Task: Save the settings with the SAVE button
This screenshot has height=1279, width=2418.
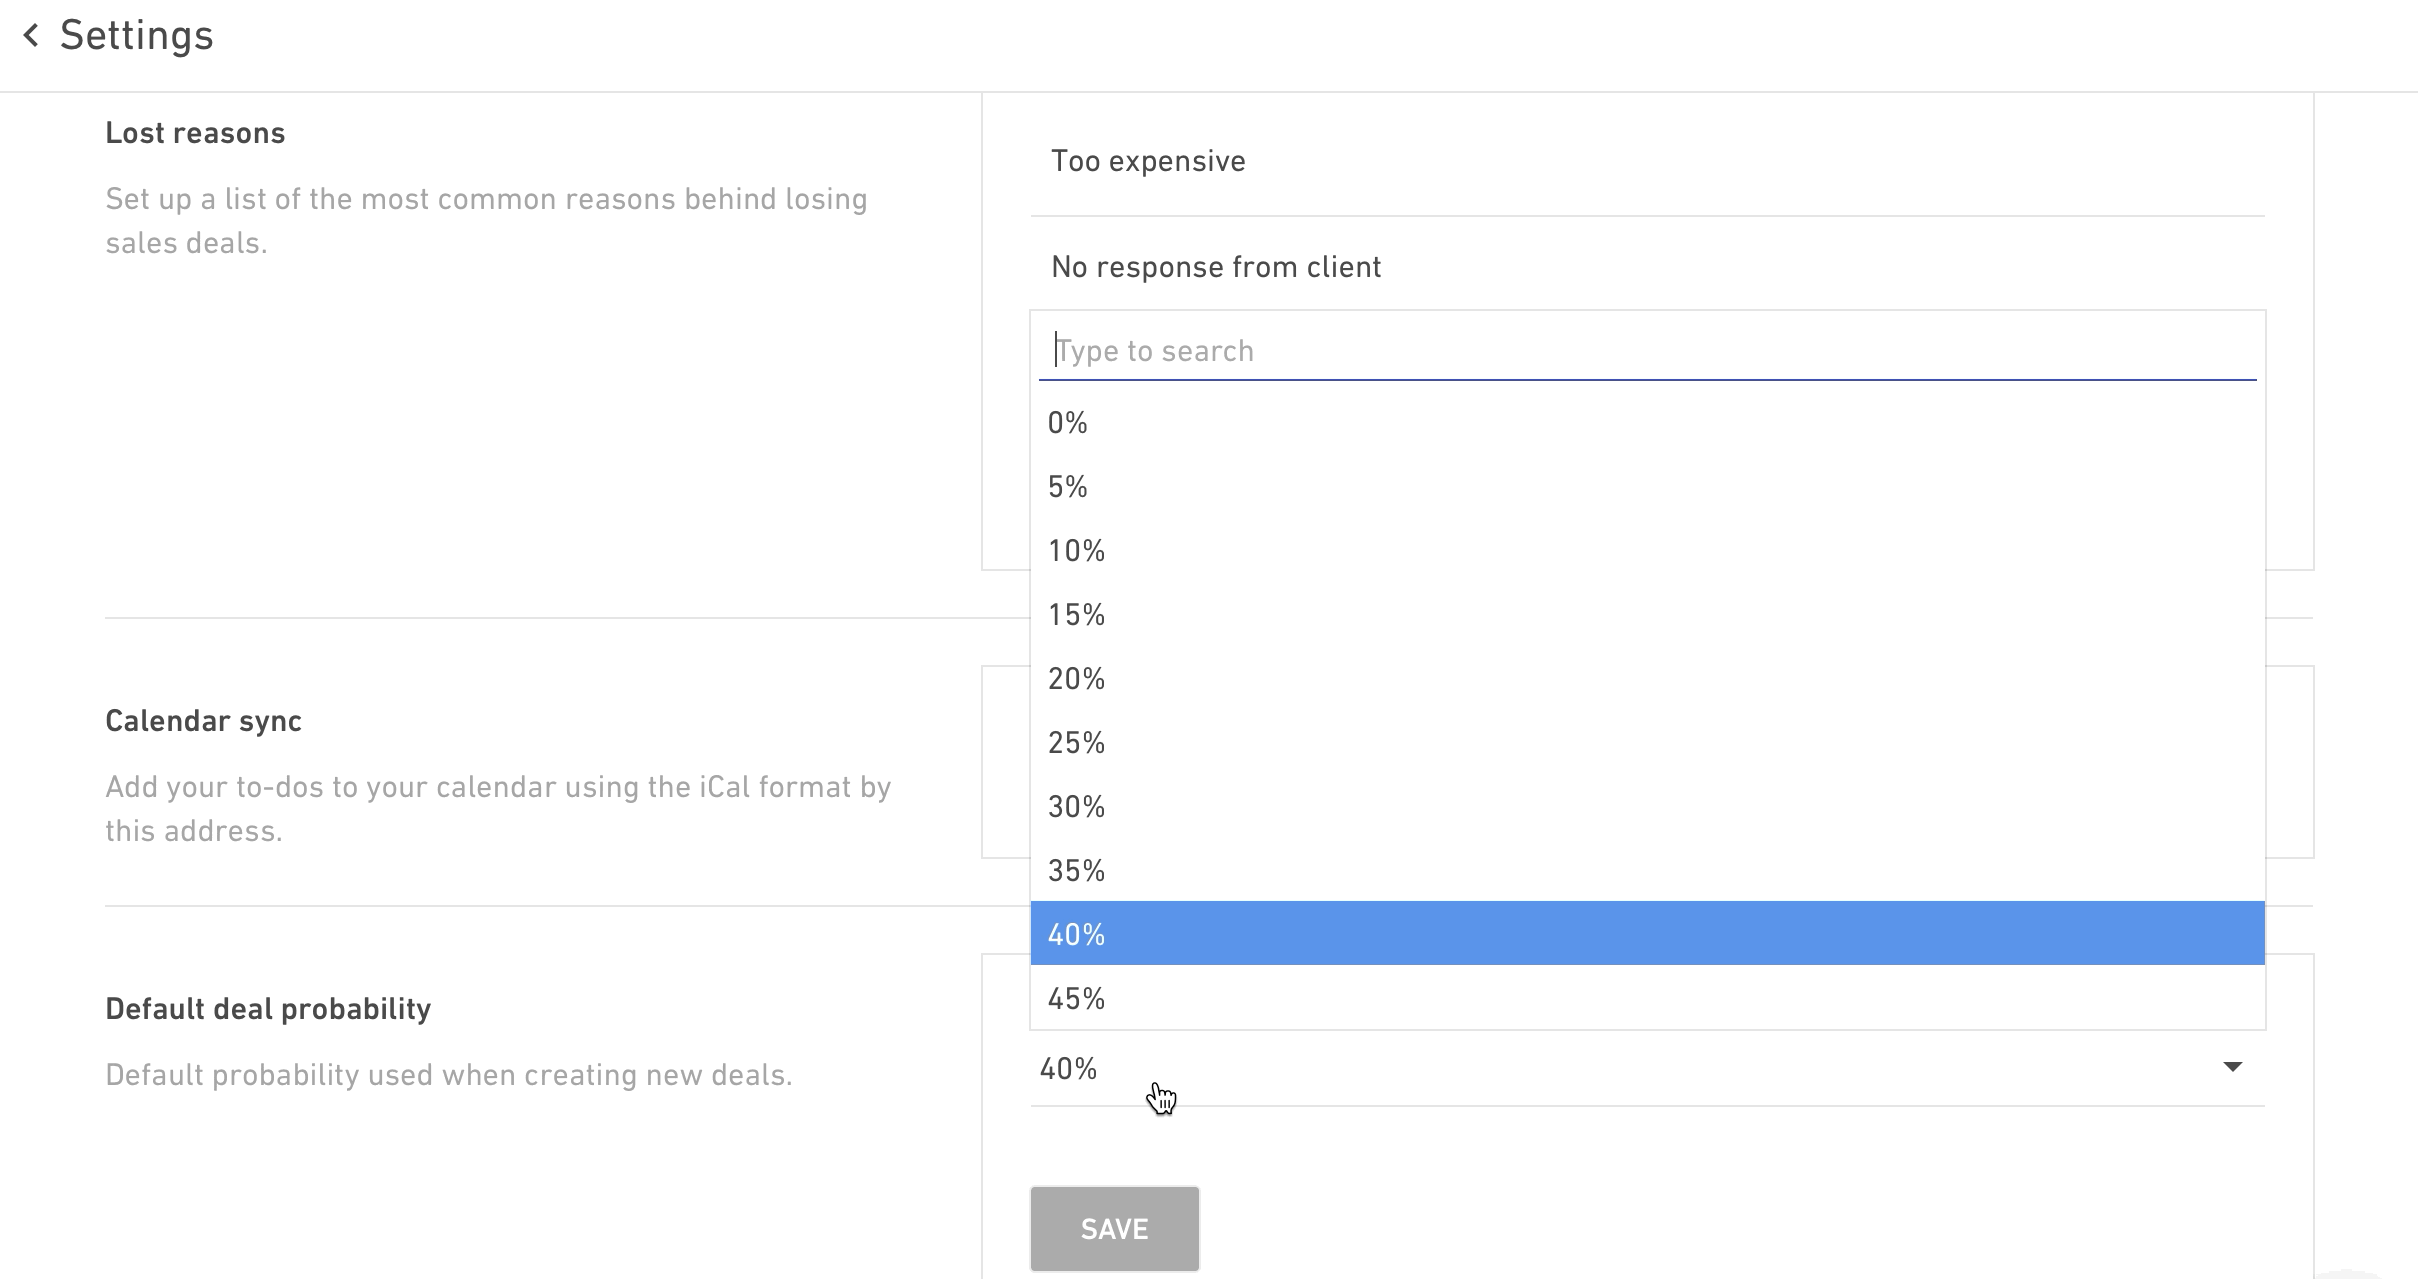Action: coord(1114,1228)
